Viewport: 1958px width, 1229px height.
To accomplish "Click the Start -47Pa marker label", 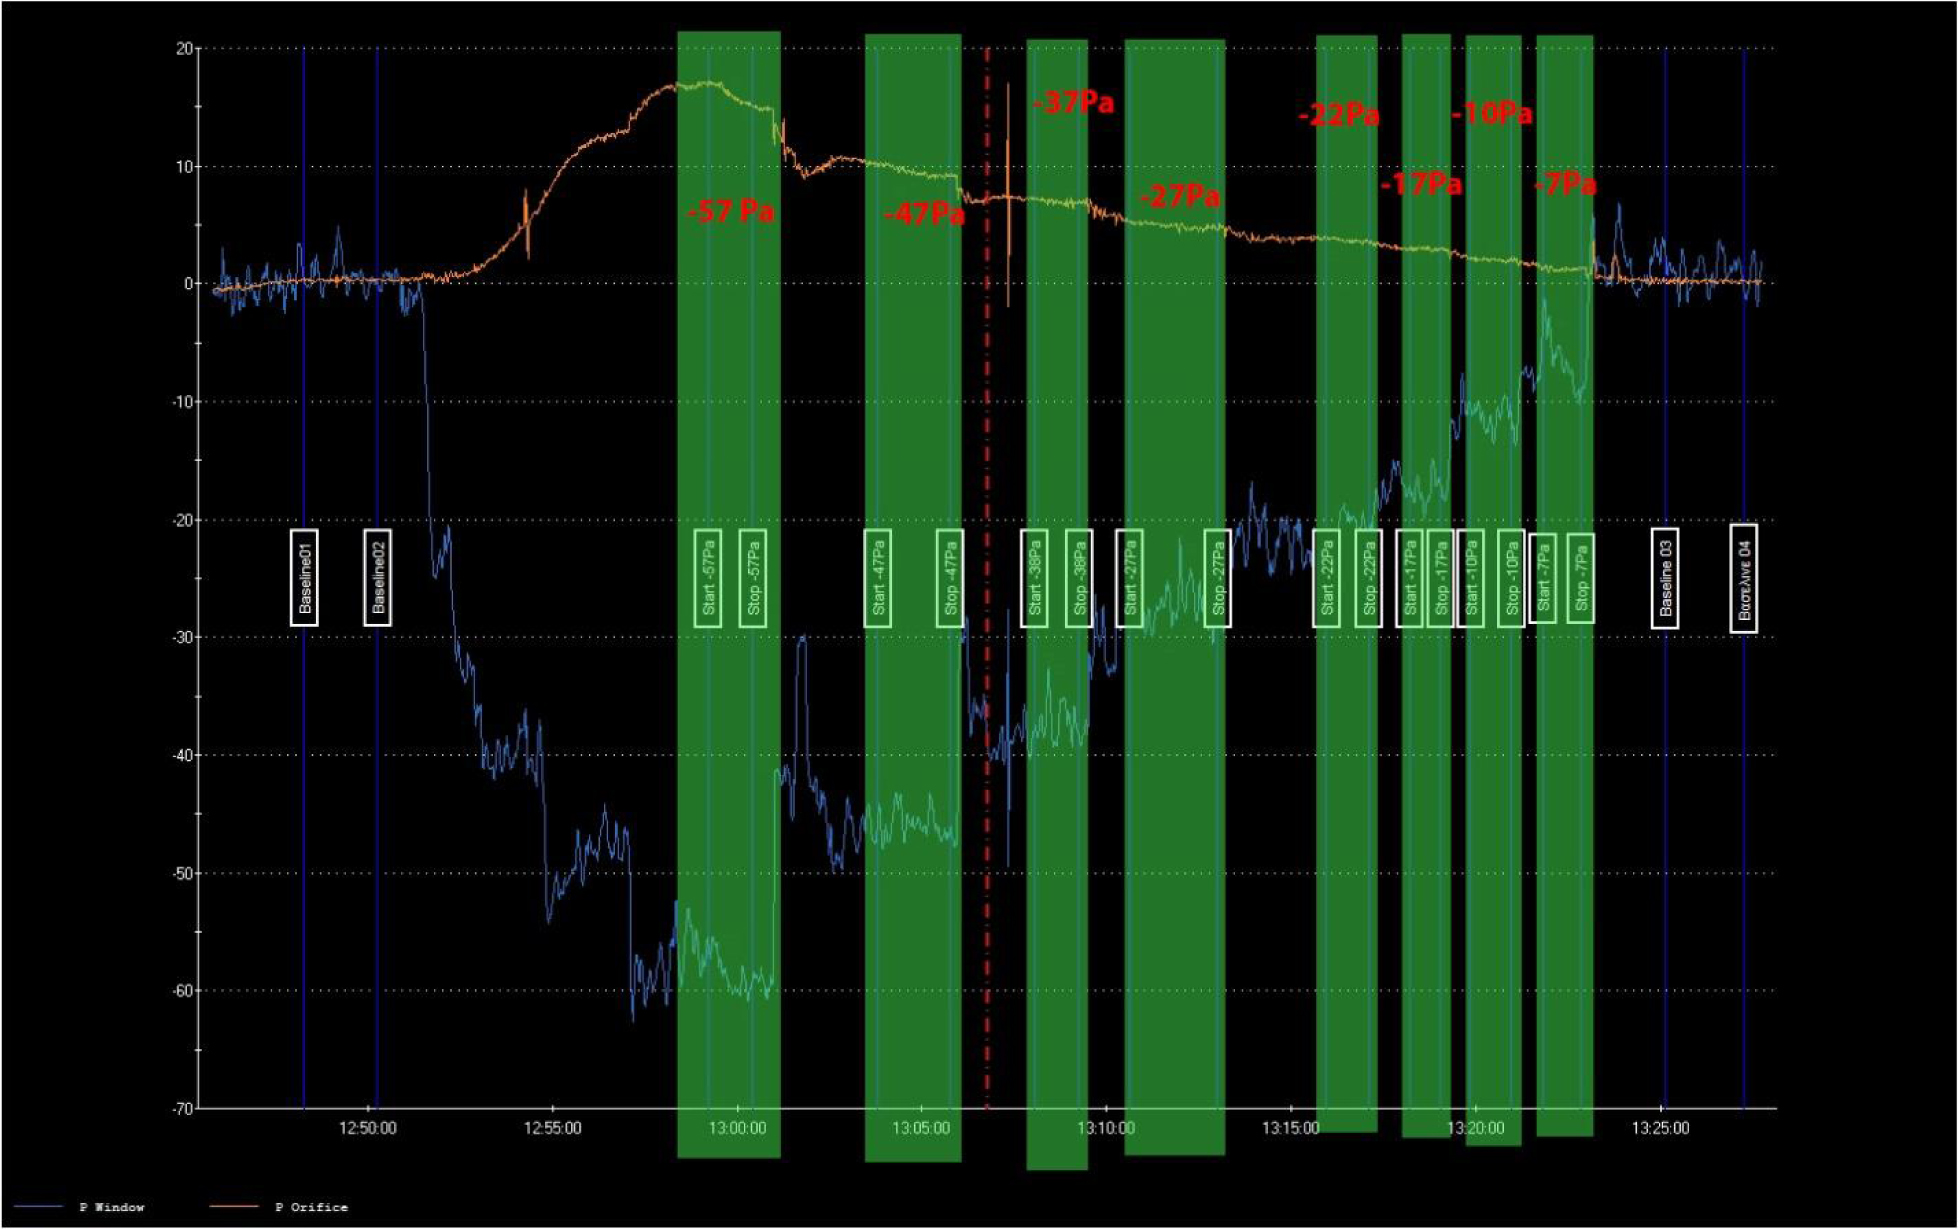I will tap(878, 578).
